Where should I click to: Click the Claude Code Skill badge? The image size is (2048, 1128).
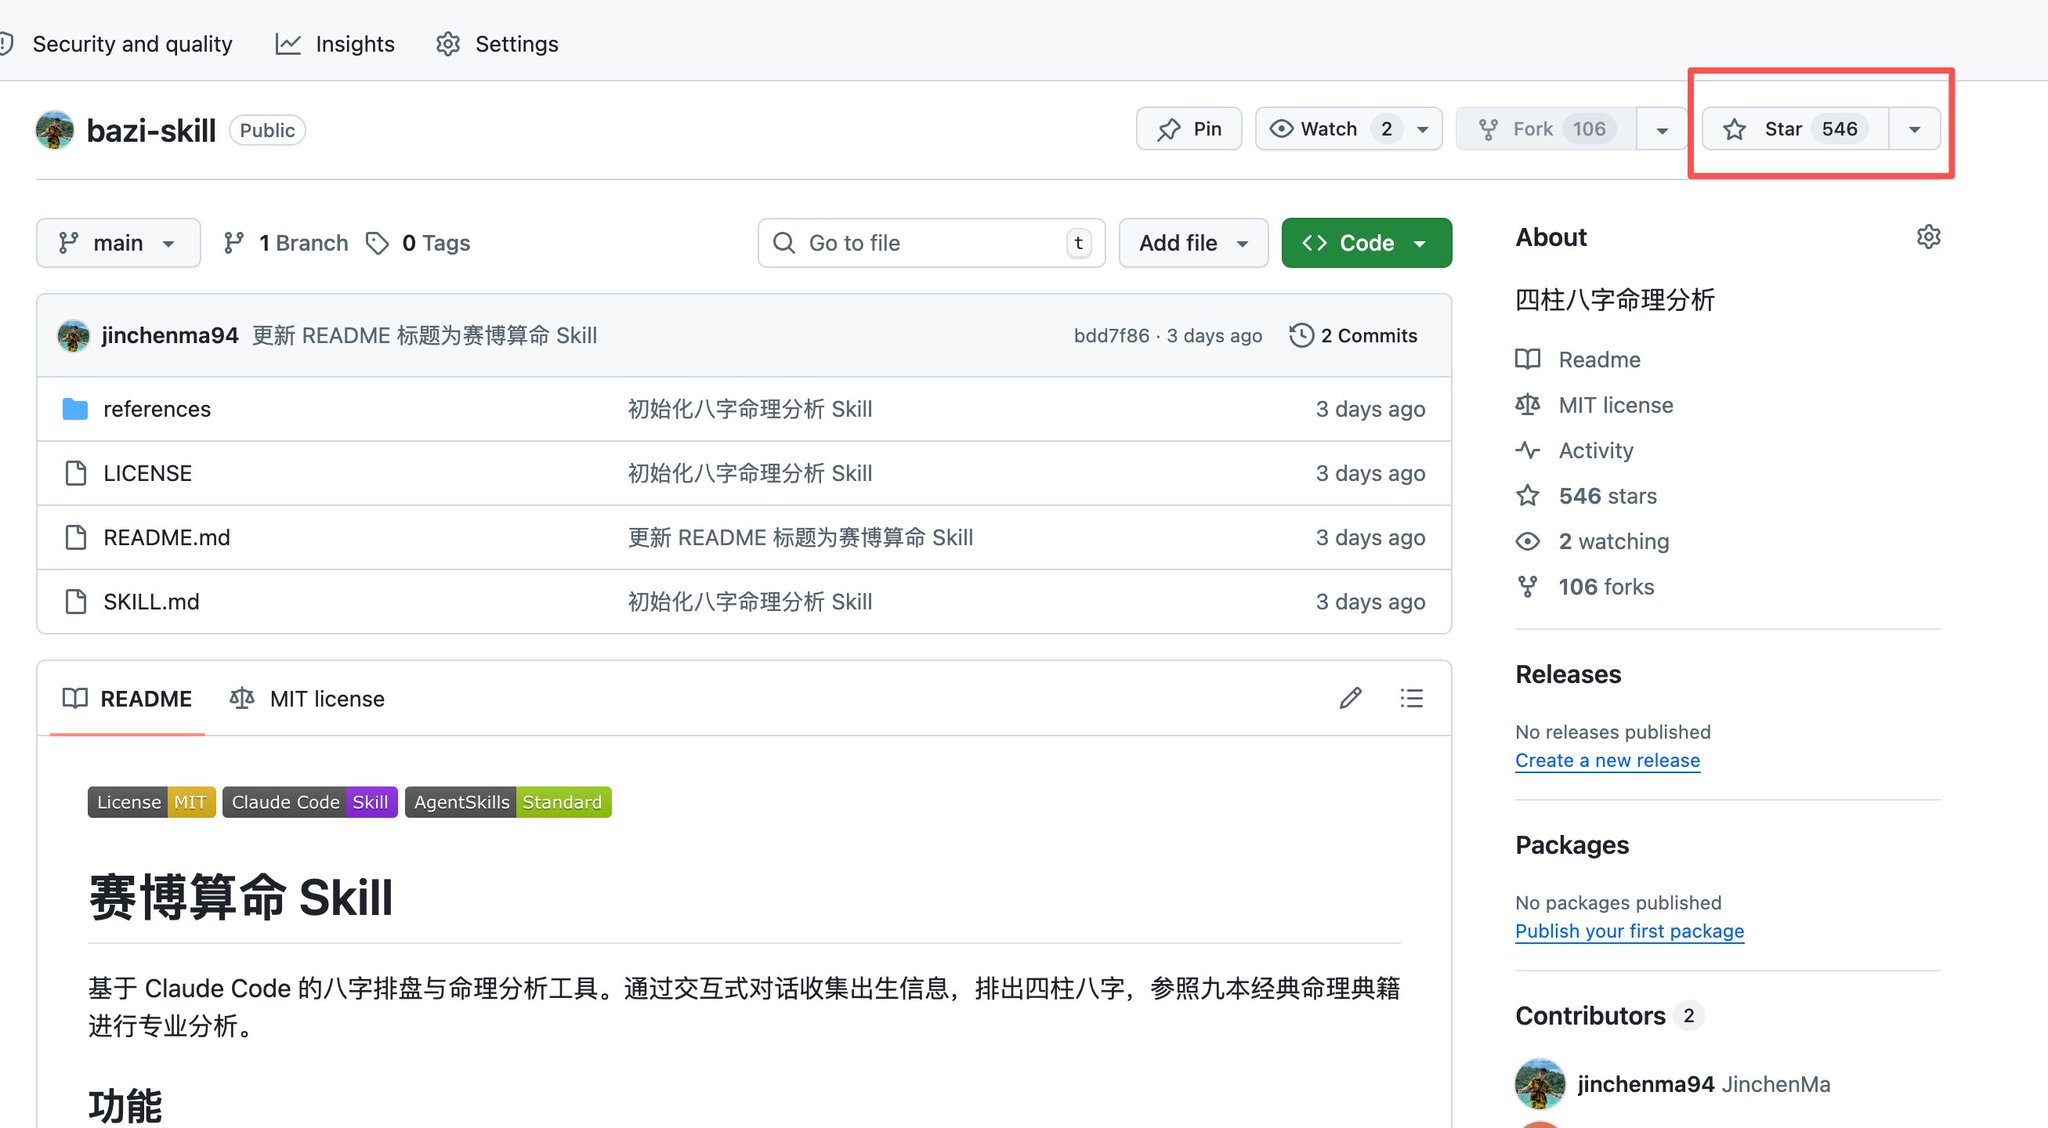310,802
